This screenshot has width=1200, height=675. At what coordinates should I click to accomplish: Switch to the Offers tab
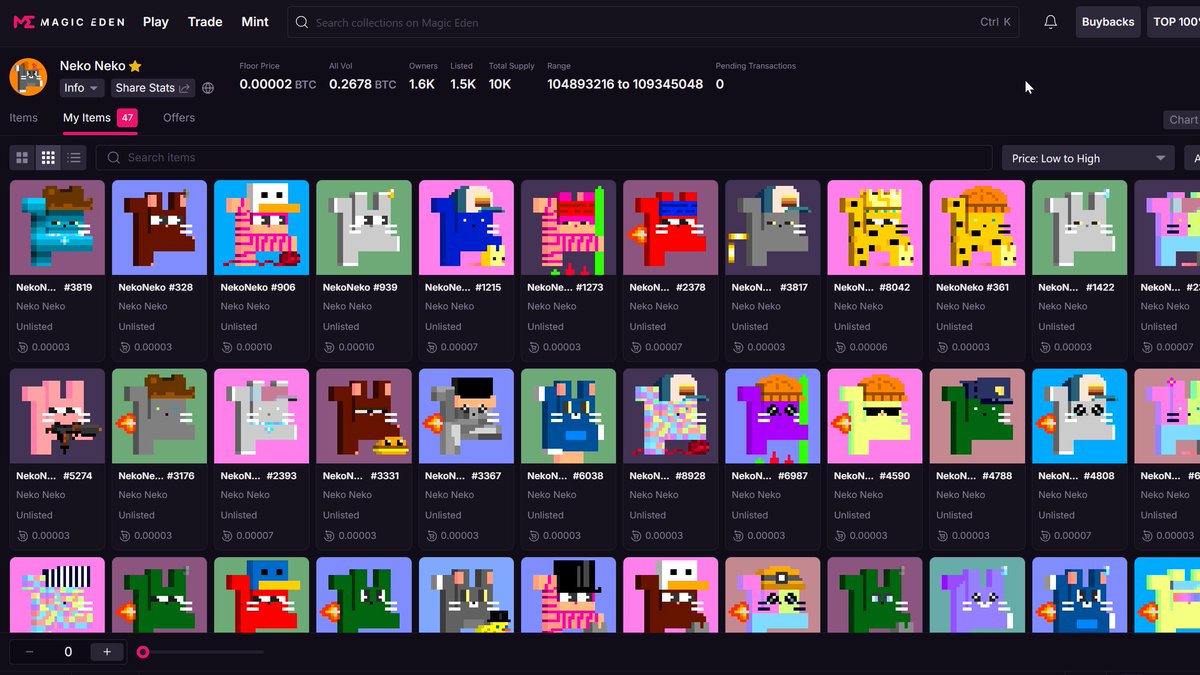(x=179, y=118)
